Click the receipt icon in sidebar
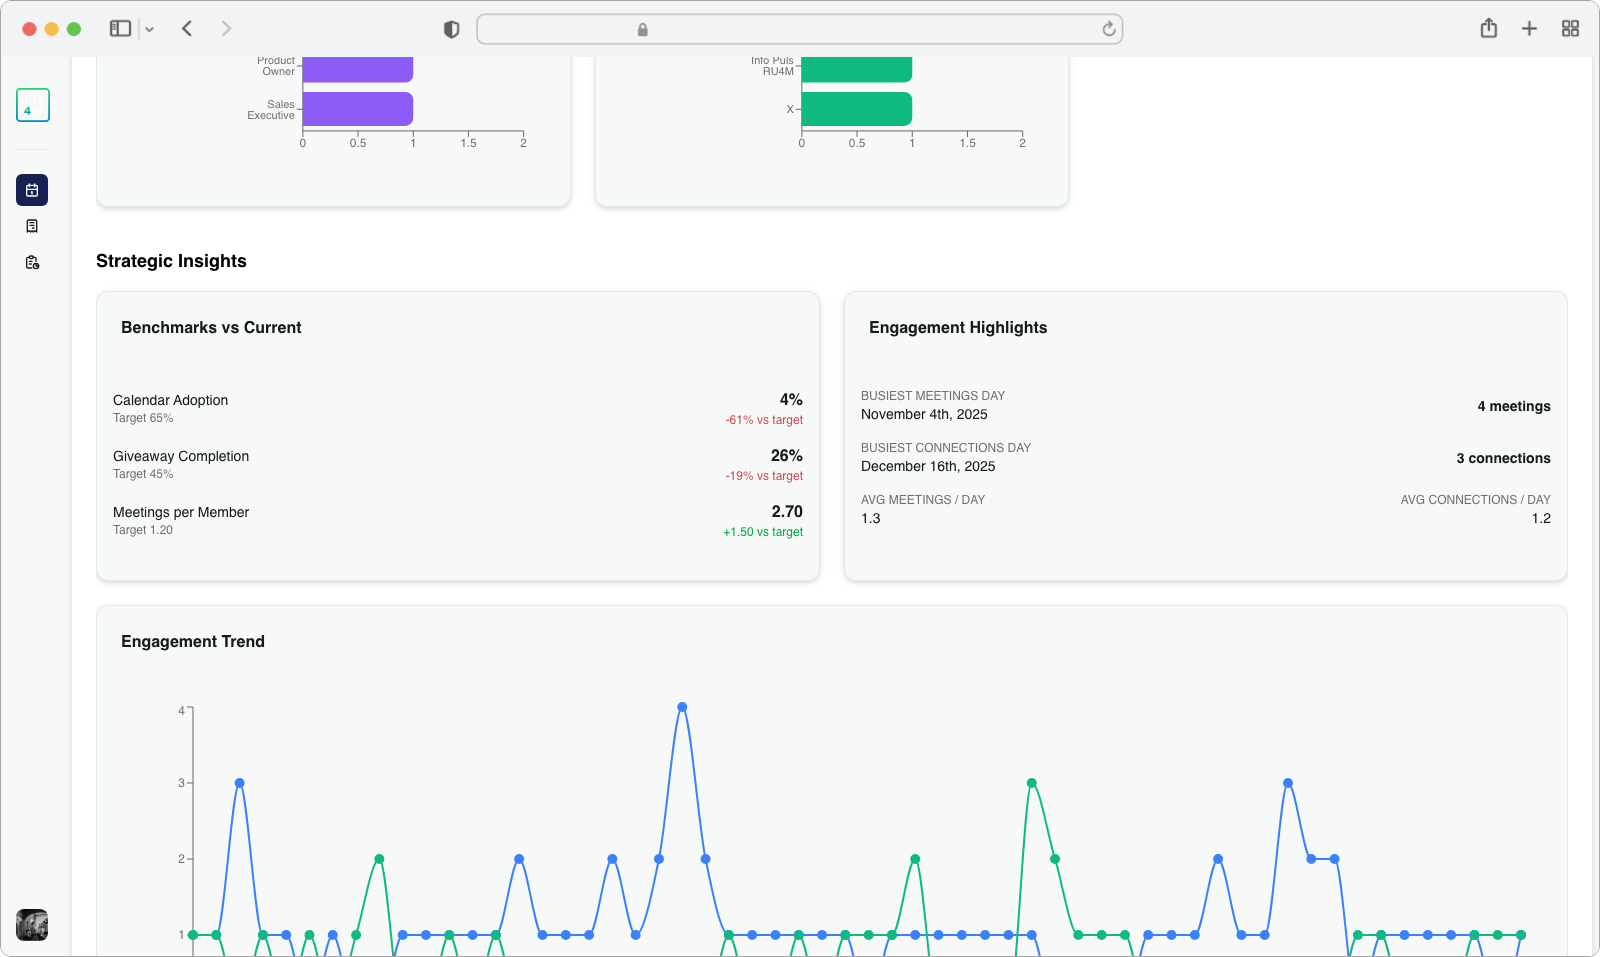The width and height of the screenshot is (1600, 957). [x=32, y=226]
